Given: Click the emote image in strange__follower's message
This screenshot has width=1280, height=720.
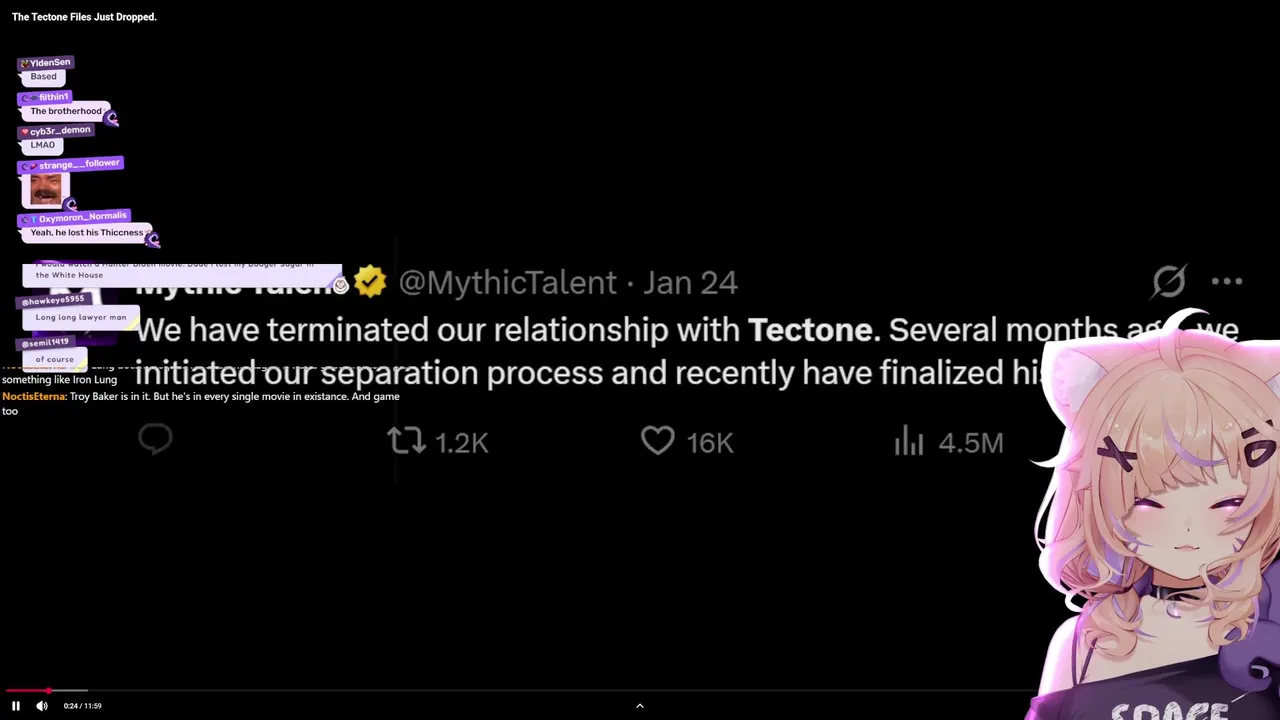Looking at the screenshot, I should (45, 189).
